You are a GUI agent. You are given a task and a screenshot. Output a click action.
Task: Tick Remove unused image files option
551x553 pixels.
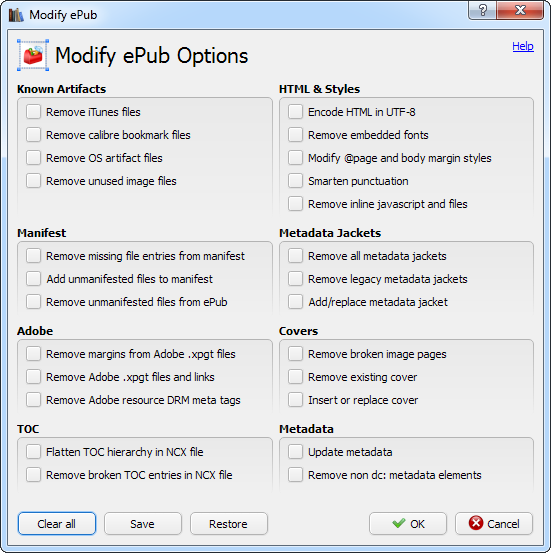(34, 181)
